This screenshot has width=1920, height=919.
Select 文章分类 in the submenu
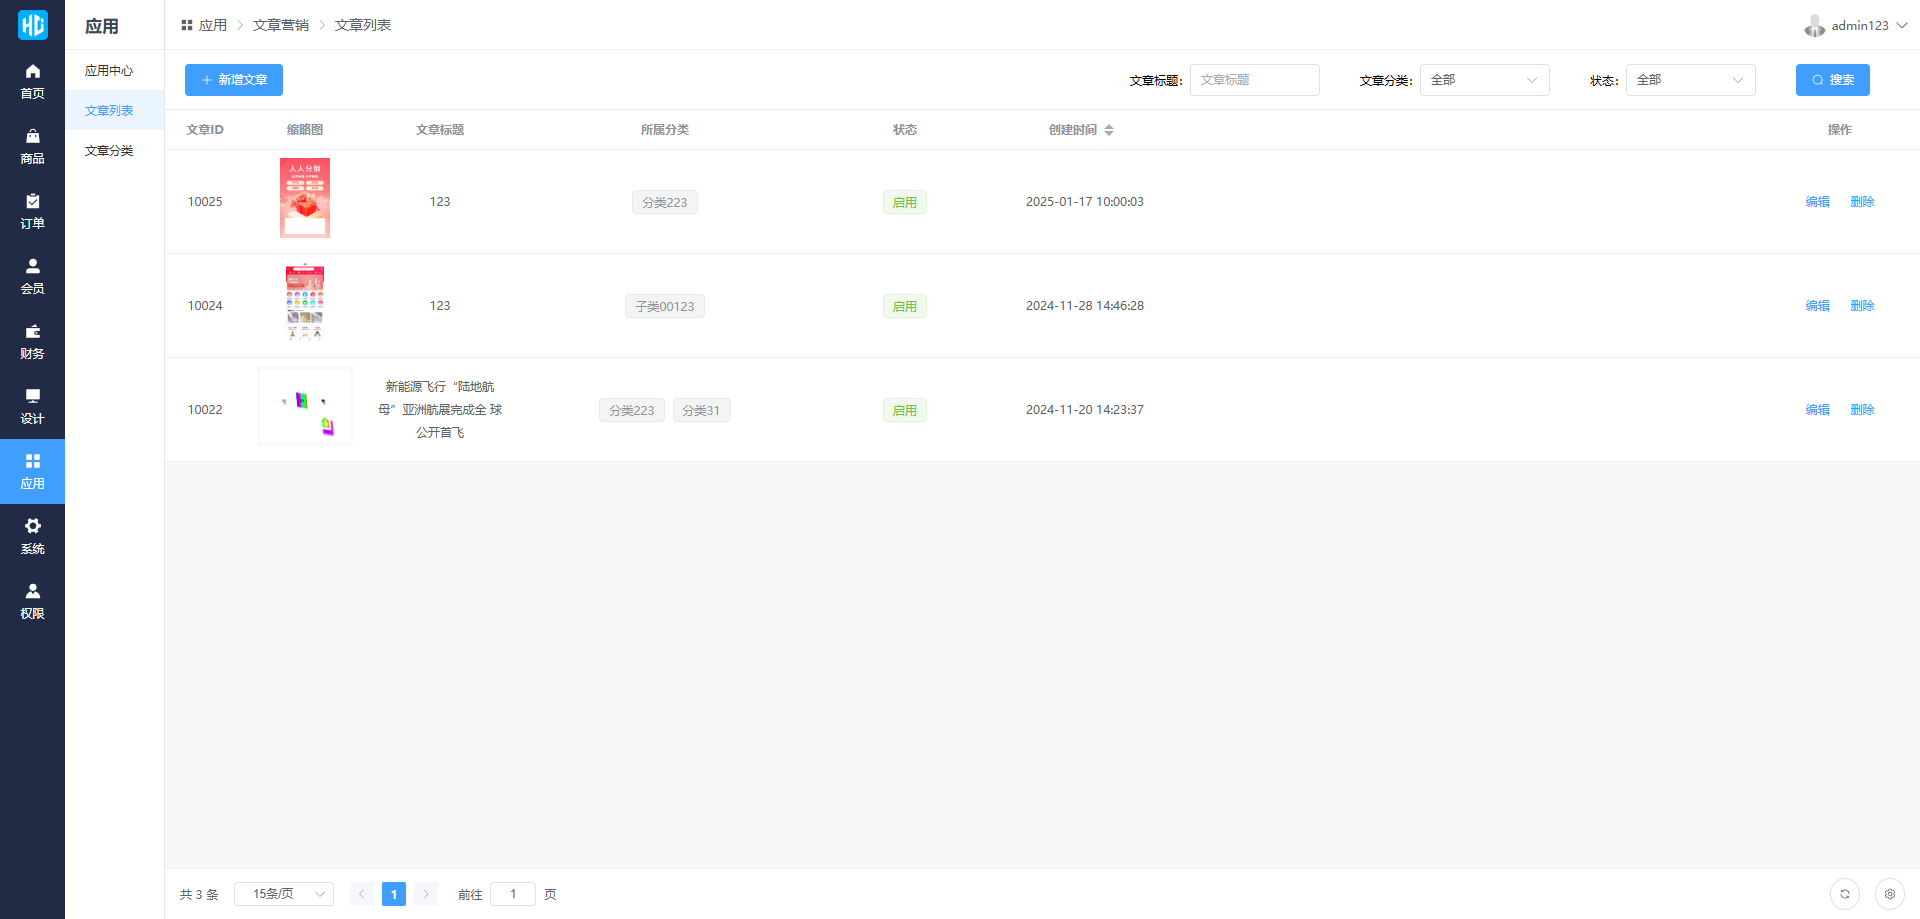click(x=109, y=151)
